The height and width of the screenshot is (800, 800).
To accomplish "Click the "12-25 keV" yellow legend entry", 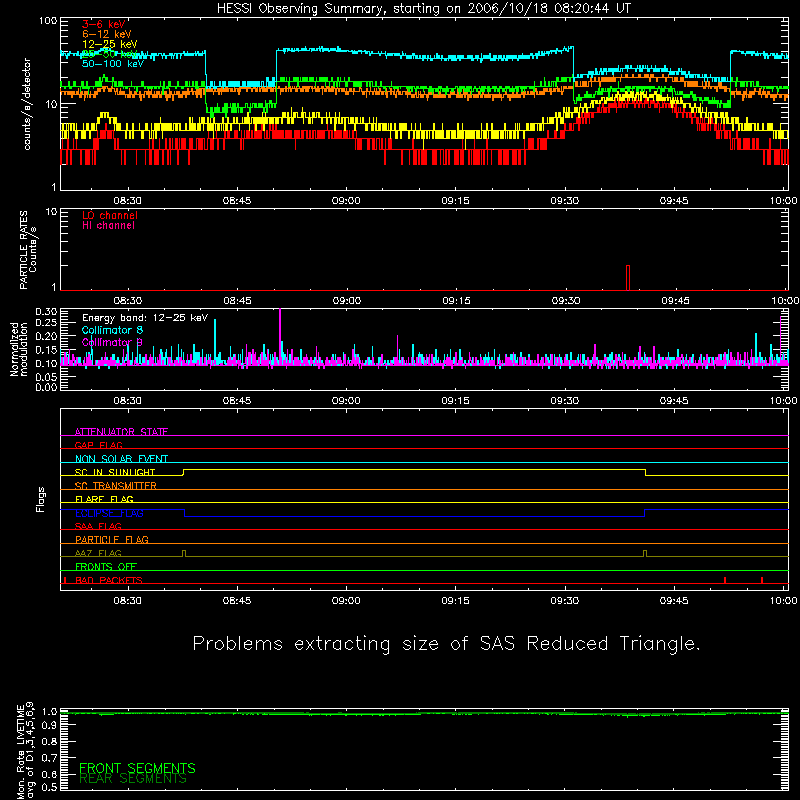I will (x=110, y=44).
